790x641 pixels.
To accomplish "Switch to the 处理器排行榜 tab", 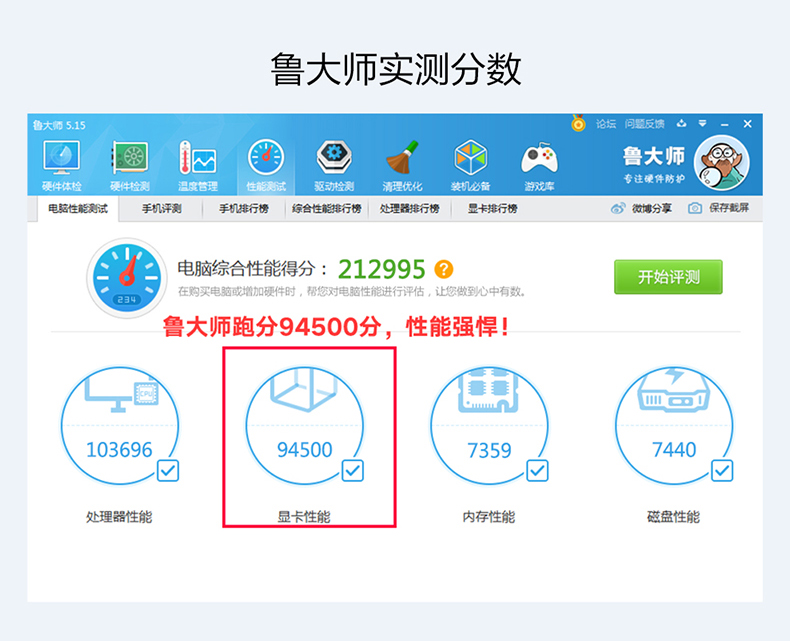I will coord(410,209).
